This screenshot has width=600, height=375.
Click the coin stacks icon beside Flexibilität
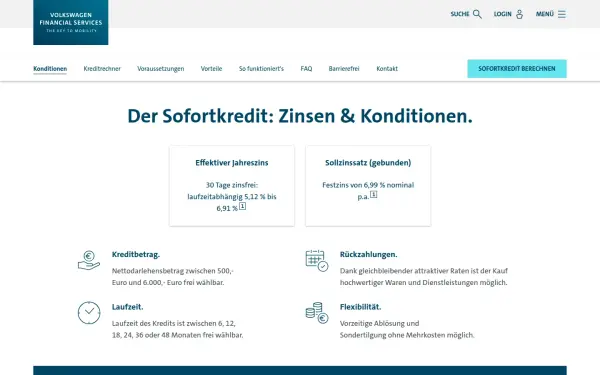[317, 313]
